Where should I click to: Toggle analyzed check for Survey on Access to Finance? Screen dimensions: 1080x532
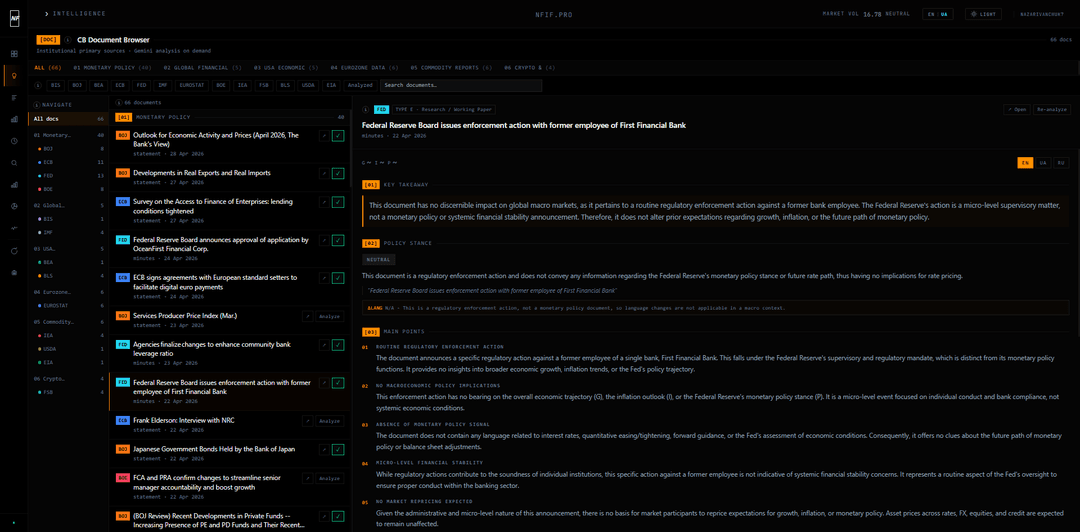[338, 202]
